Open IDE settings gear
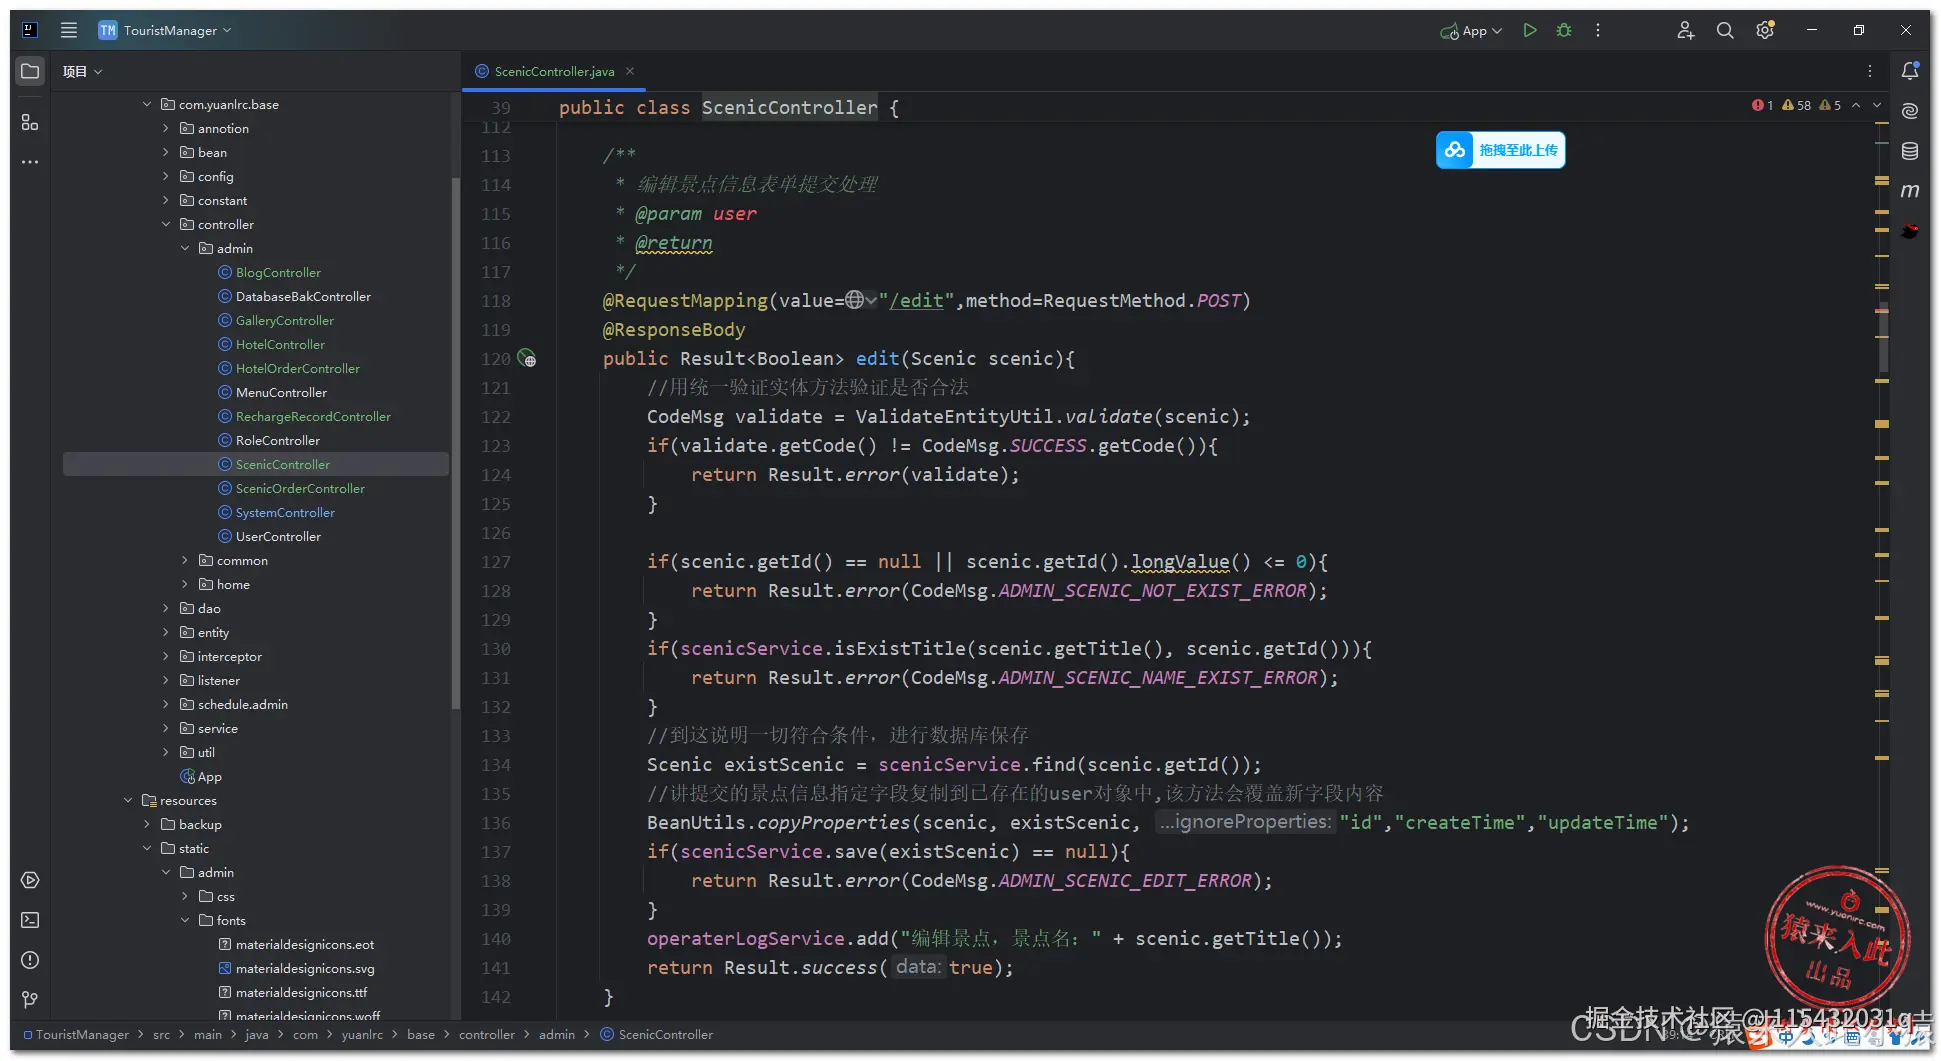Screen dimensions: 1941x1061 (1765, 30)
